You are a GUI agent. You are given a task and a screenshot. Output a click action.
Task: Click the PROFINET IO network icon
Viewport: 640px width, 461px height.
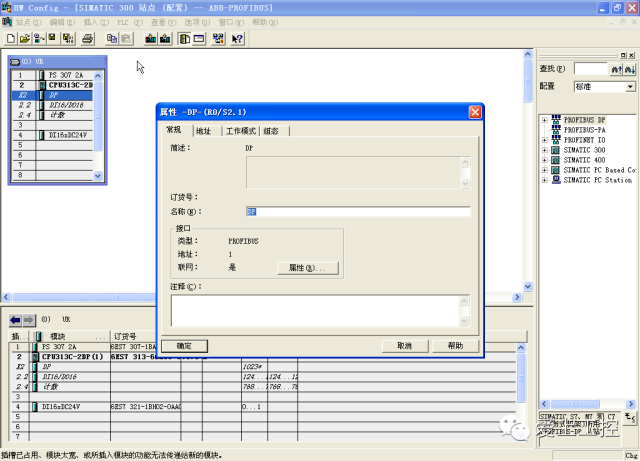coord(556,140)
